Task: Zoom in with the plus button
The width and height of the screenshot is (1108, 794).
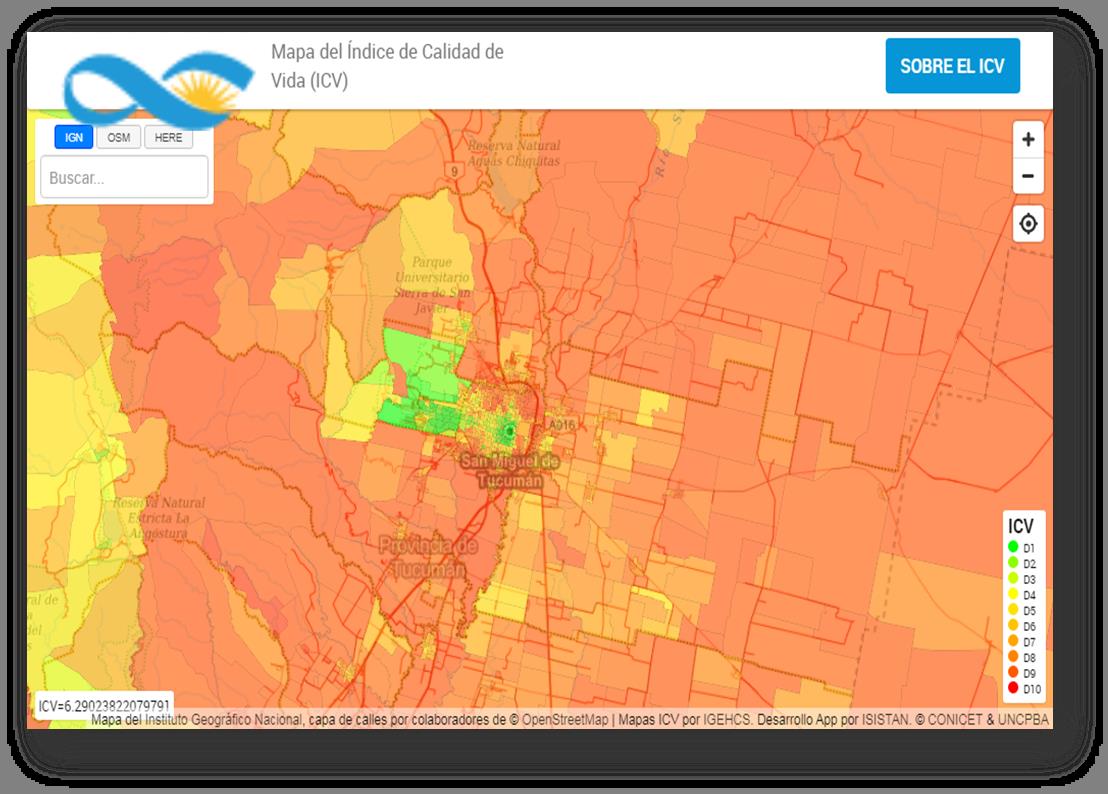Action: tap(1028, 139)
